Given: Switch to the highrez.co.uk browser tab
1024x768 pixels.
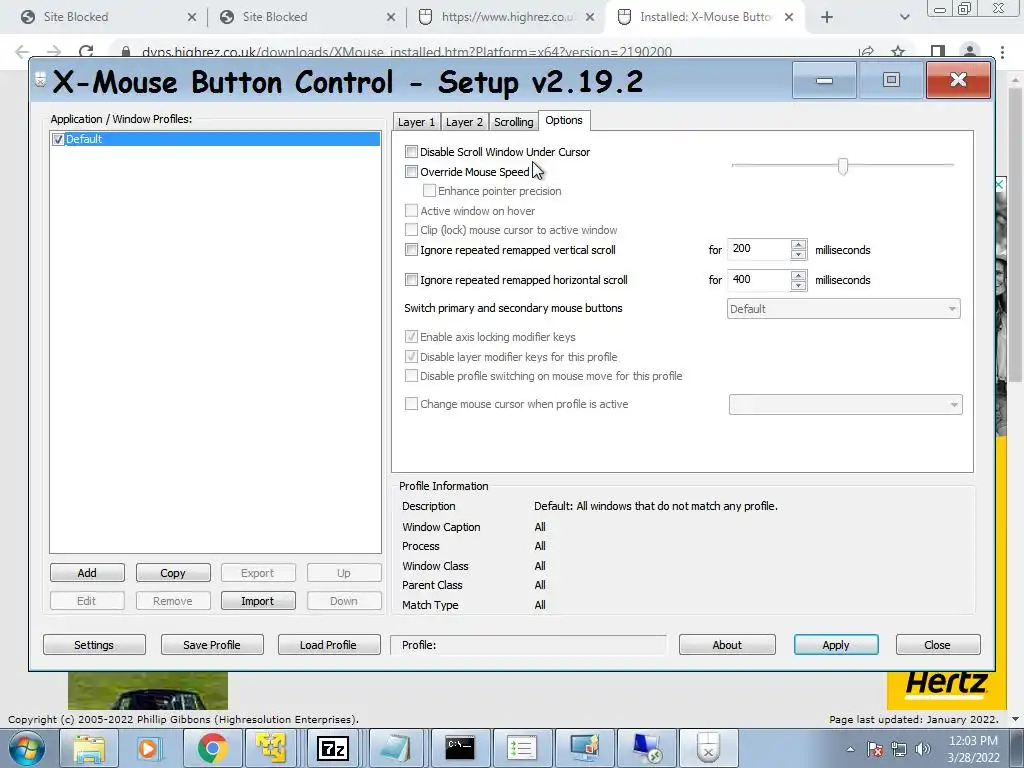Looking at the screenshot, I should (506, 17).
